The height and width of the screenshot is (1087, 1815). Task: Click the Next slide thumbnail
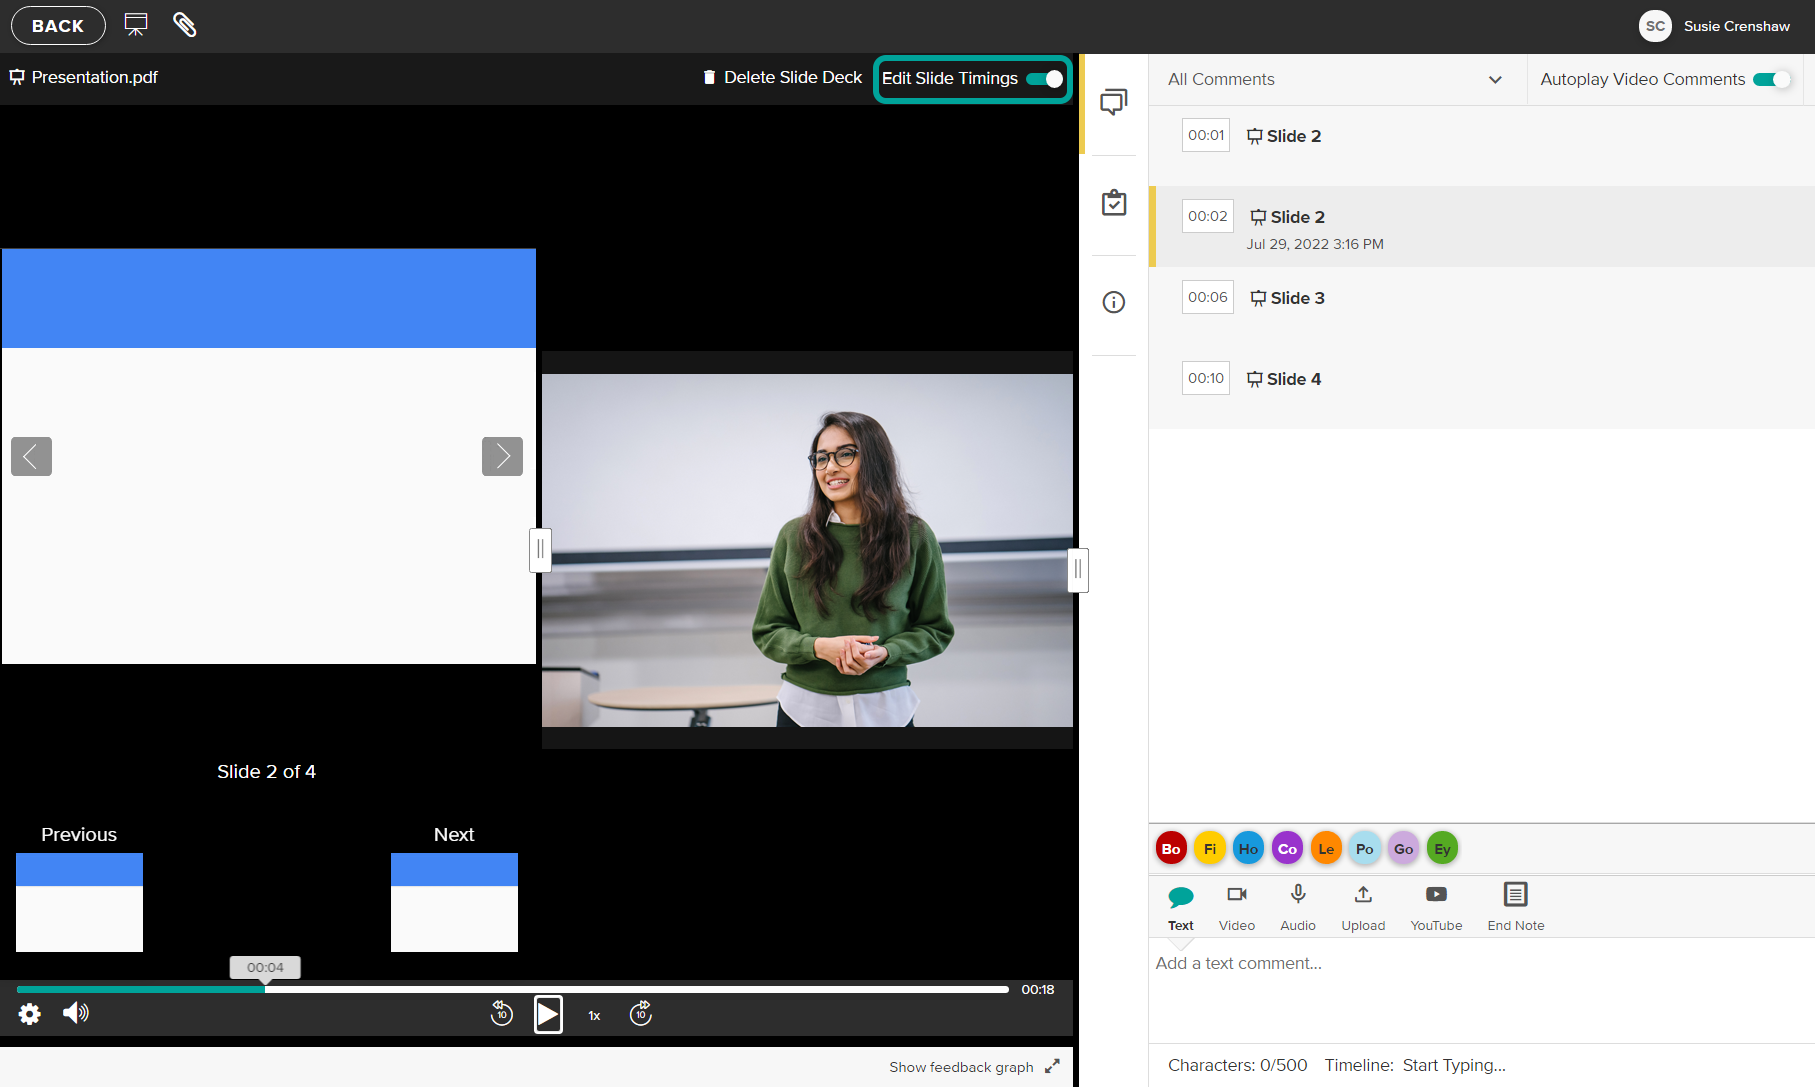[454, 902]
